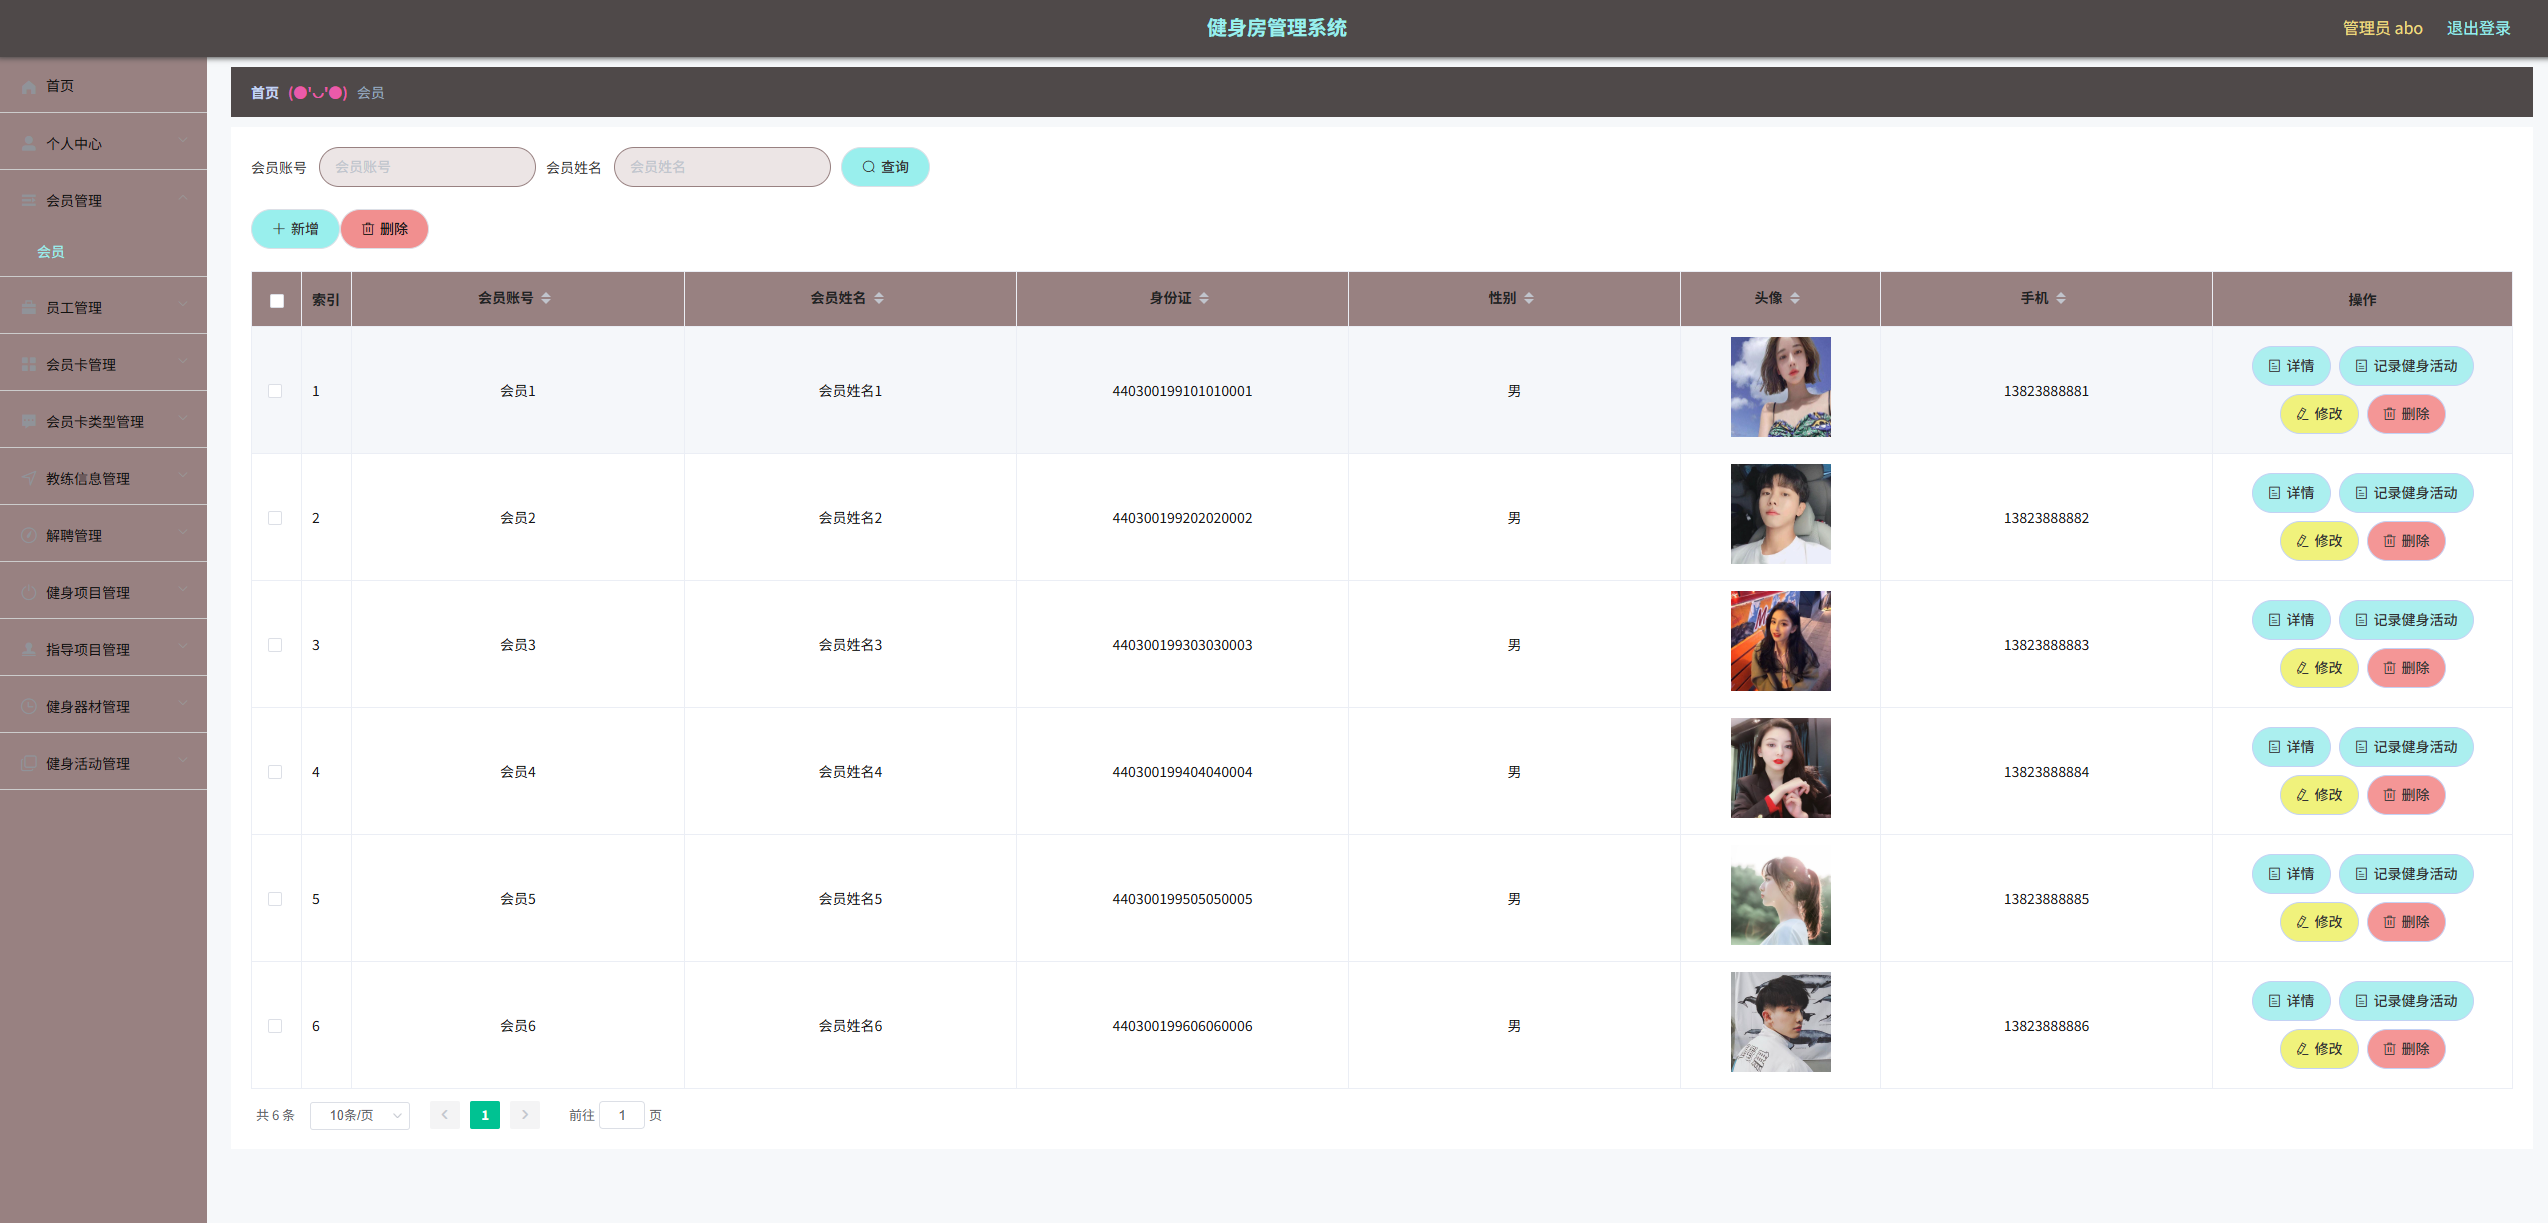The height and width of the screenshot is (1223, 2548).
Task: Open 详情 for 会员1
Action: 2291,366
